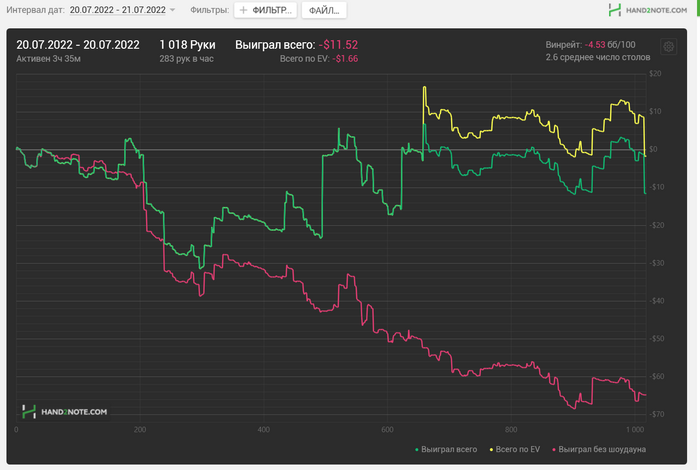Screen dimensions: 700x470
Task: Click the yellow Всего по EV legend dot
Action: click(x=491, y=450)
